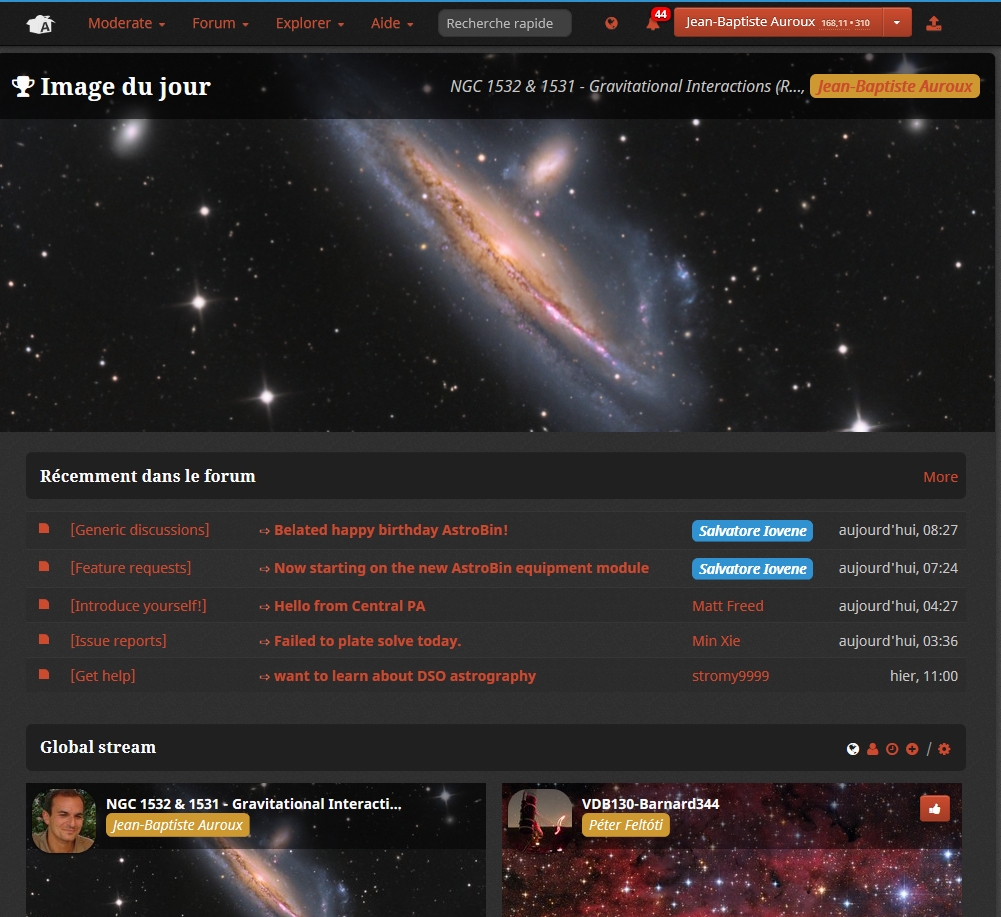Expand the user menu caret arrow
The width and height of the screenshot is (1001, 917).
(x=897, y=22)
